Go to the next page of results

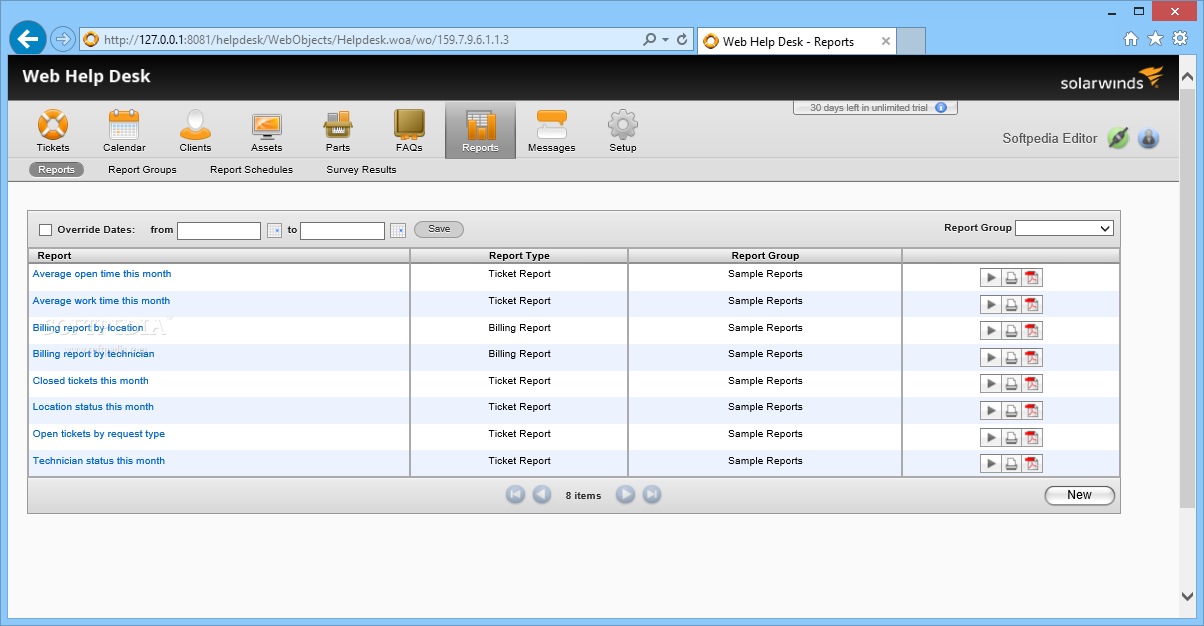tap(625, 494)
